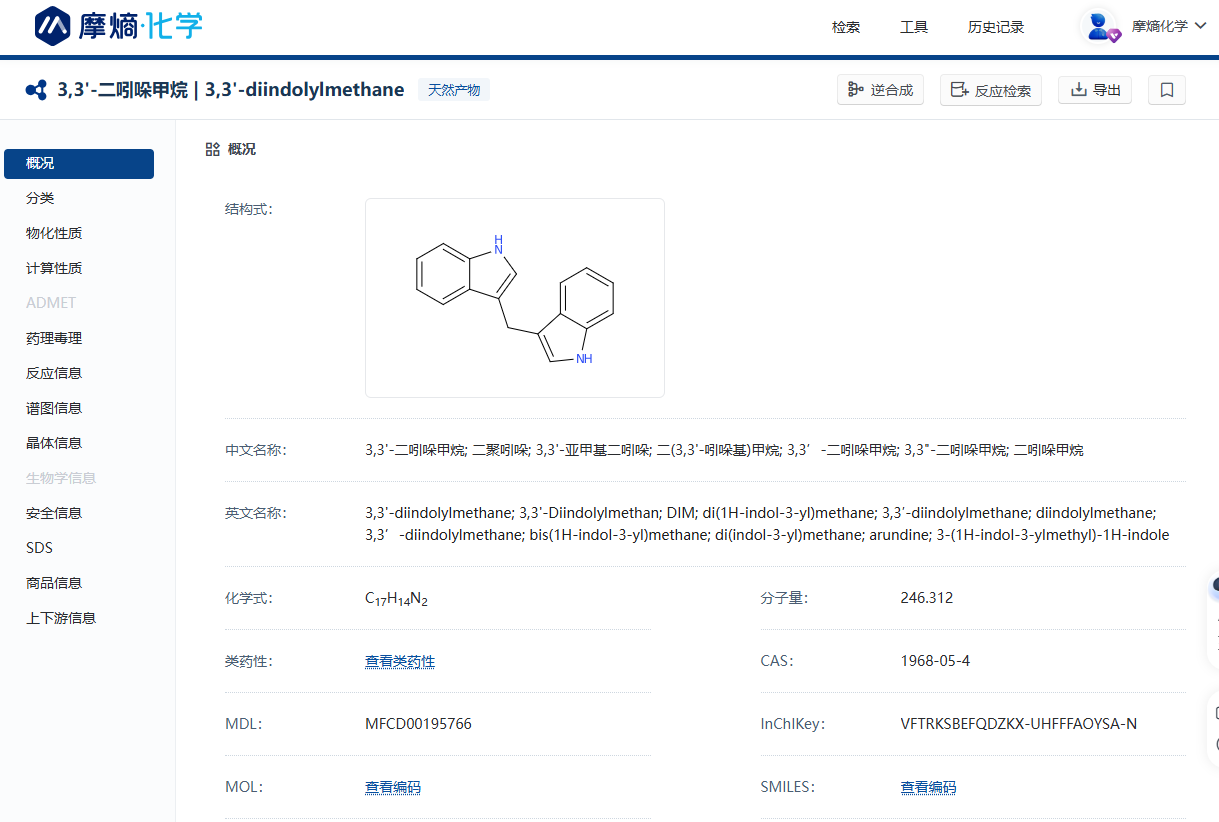Viewport: 1219px width, 822px height.
Task: Click 查看类药性 link
Action: [399, 661]
